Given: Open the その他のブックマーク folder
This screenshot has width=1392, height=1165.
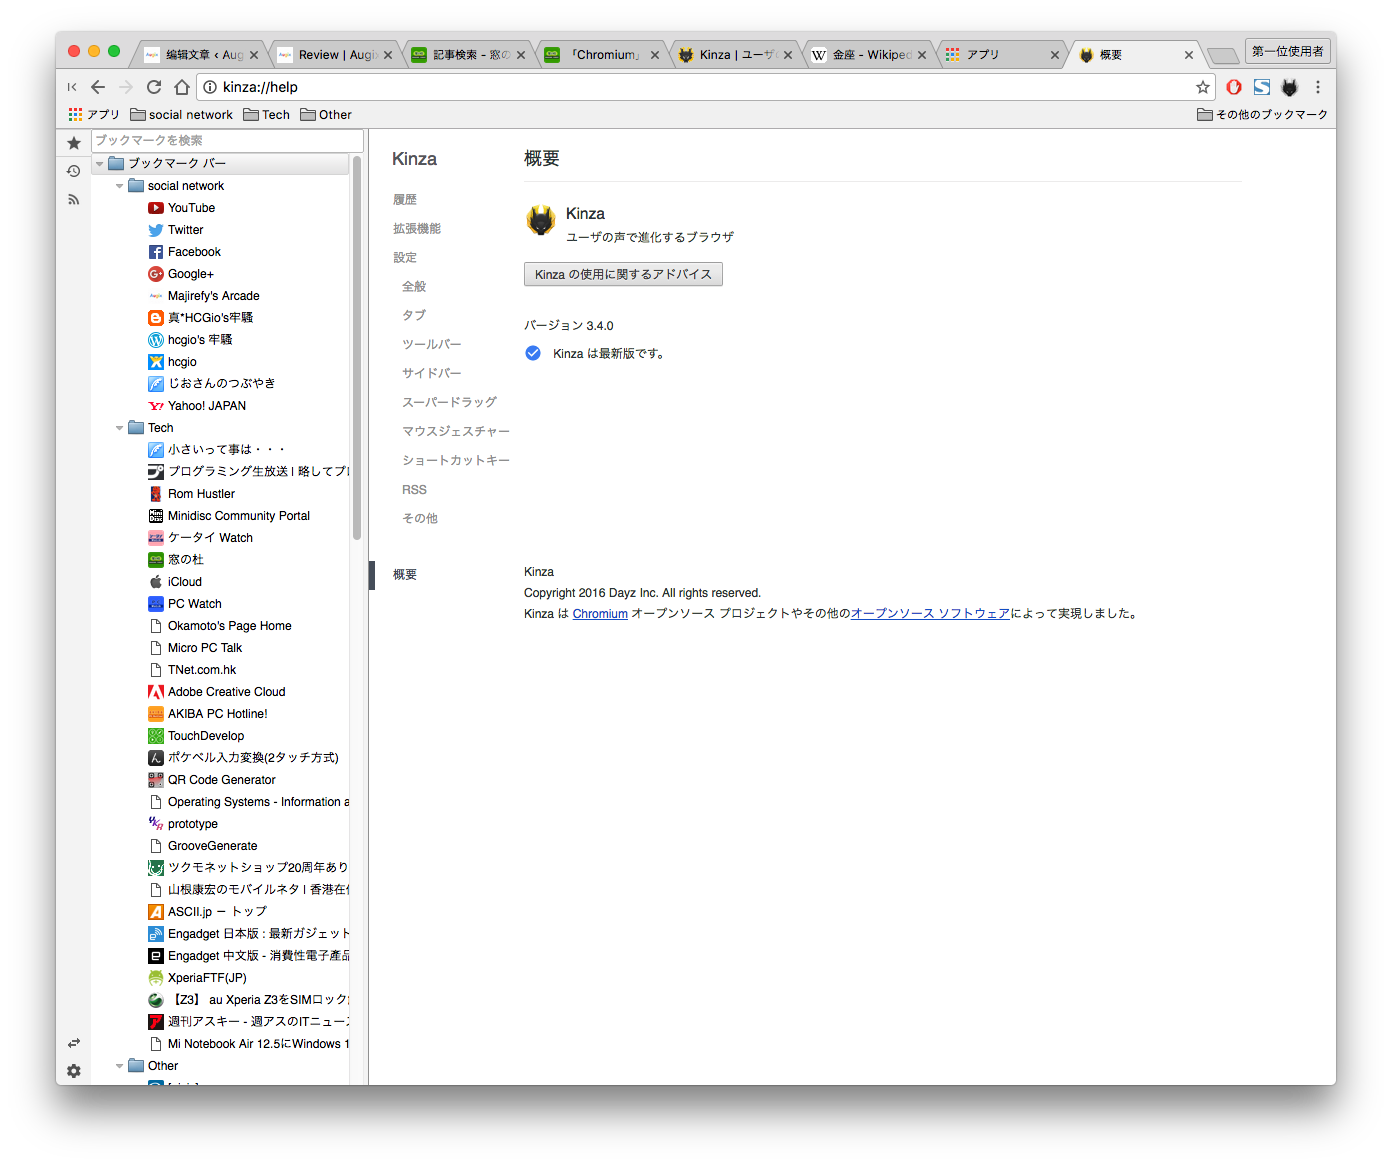Looking at the screenshot, I should point(1262,115).
